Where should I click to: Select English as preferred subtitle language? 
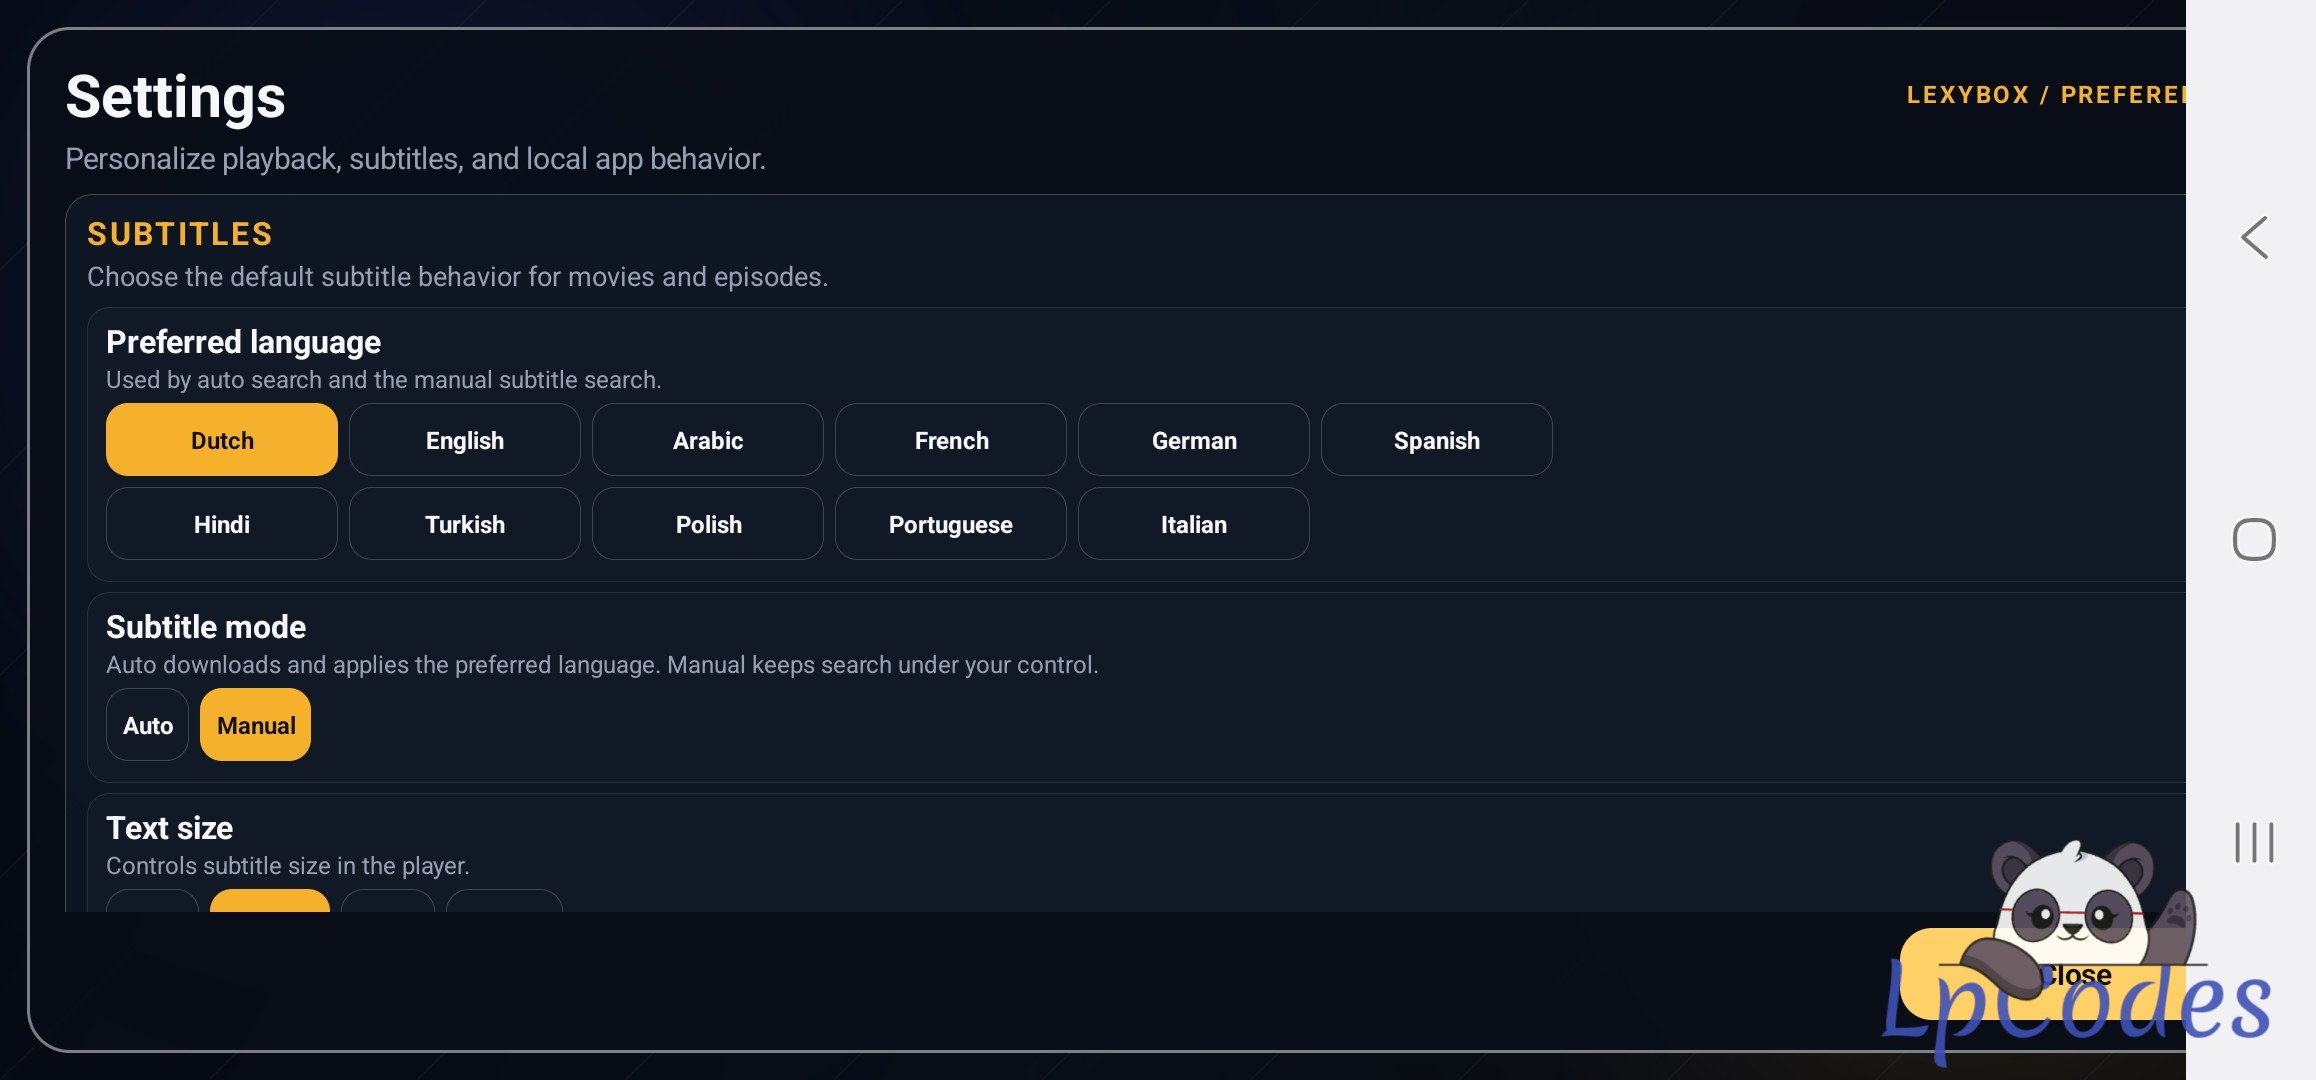click(x=465, y=440)
